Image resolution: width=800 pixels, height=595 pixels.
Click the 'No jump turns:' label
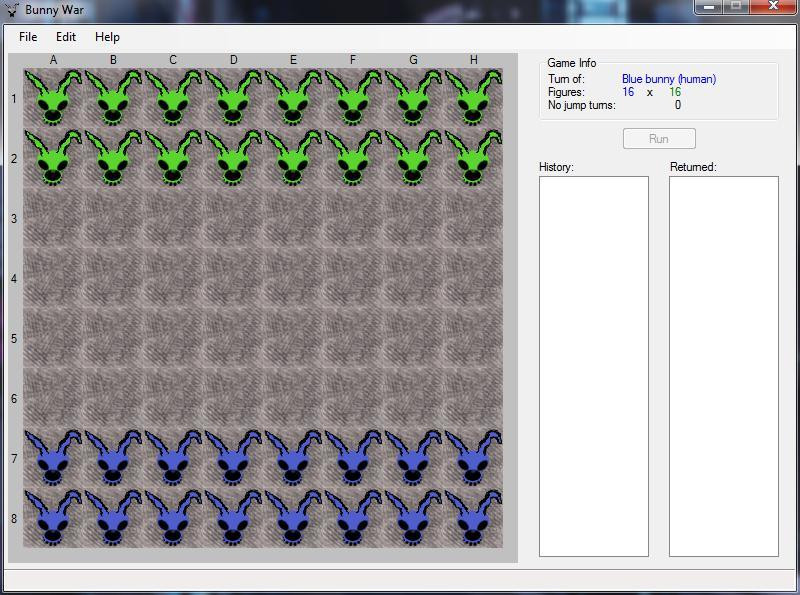582,105
